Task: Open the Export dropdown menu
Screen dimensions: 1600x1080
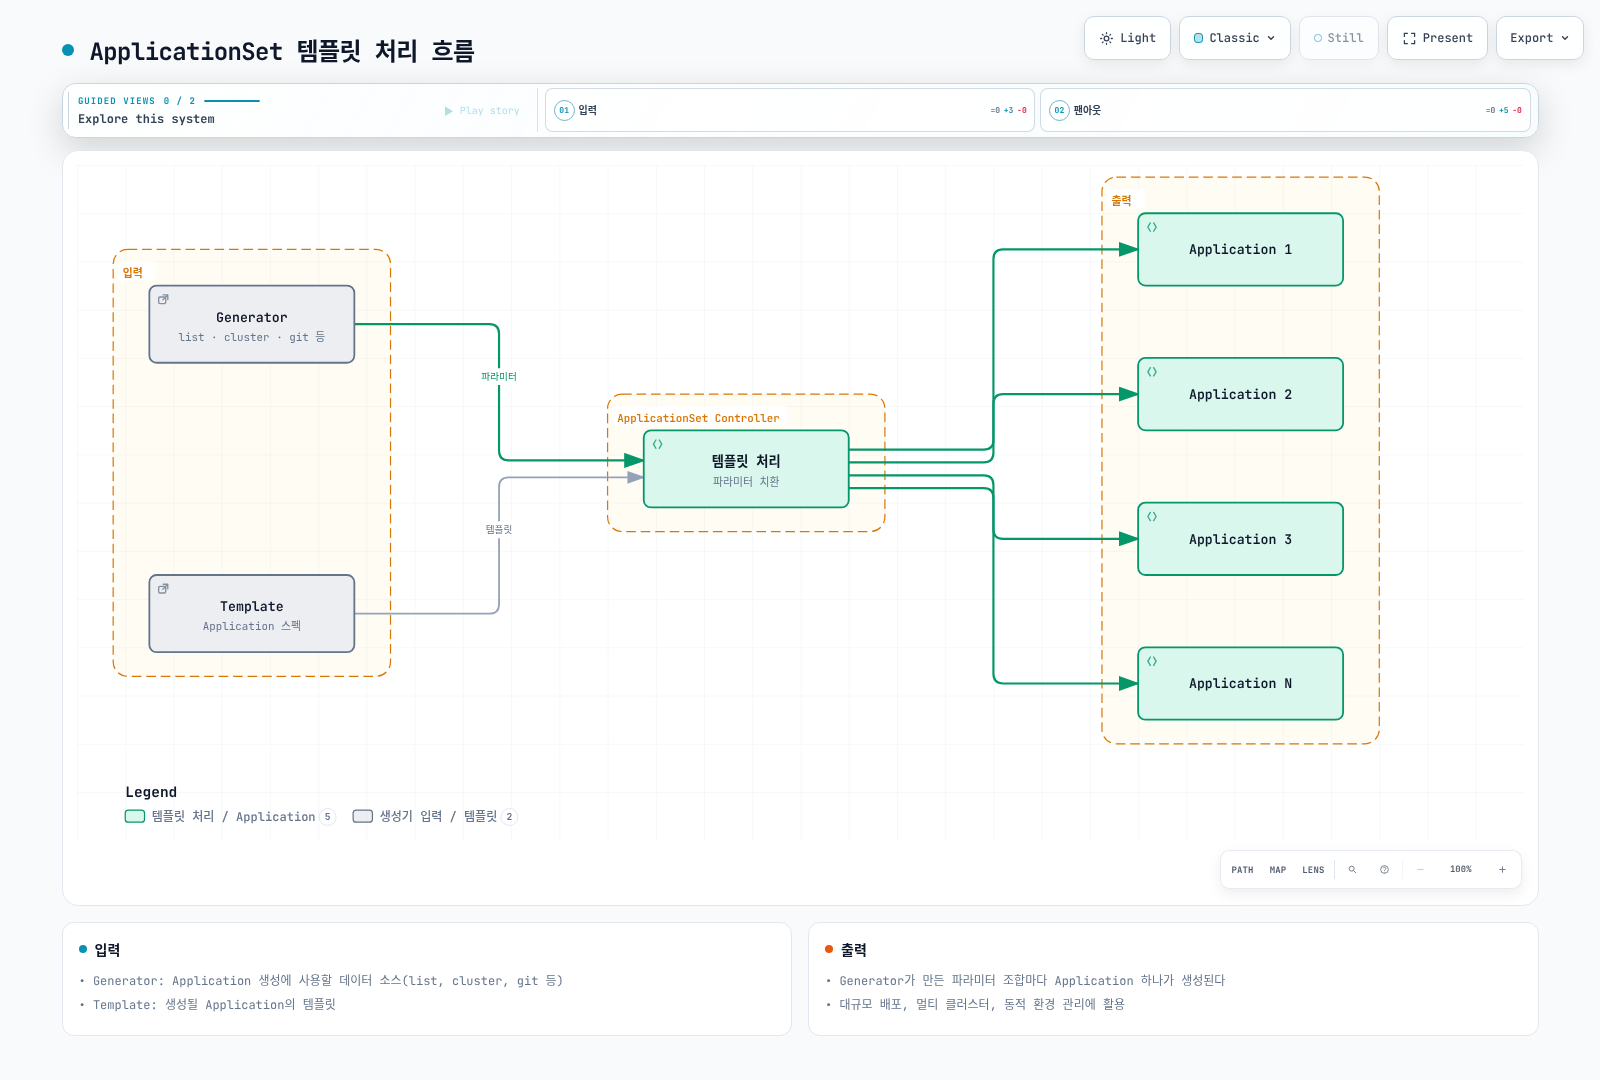Action: point(1539,38)
